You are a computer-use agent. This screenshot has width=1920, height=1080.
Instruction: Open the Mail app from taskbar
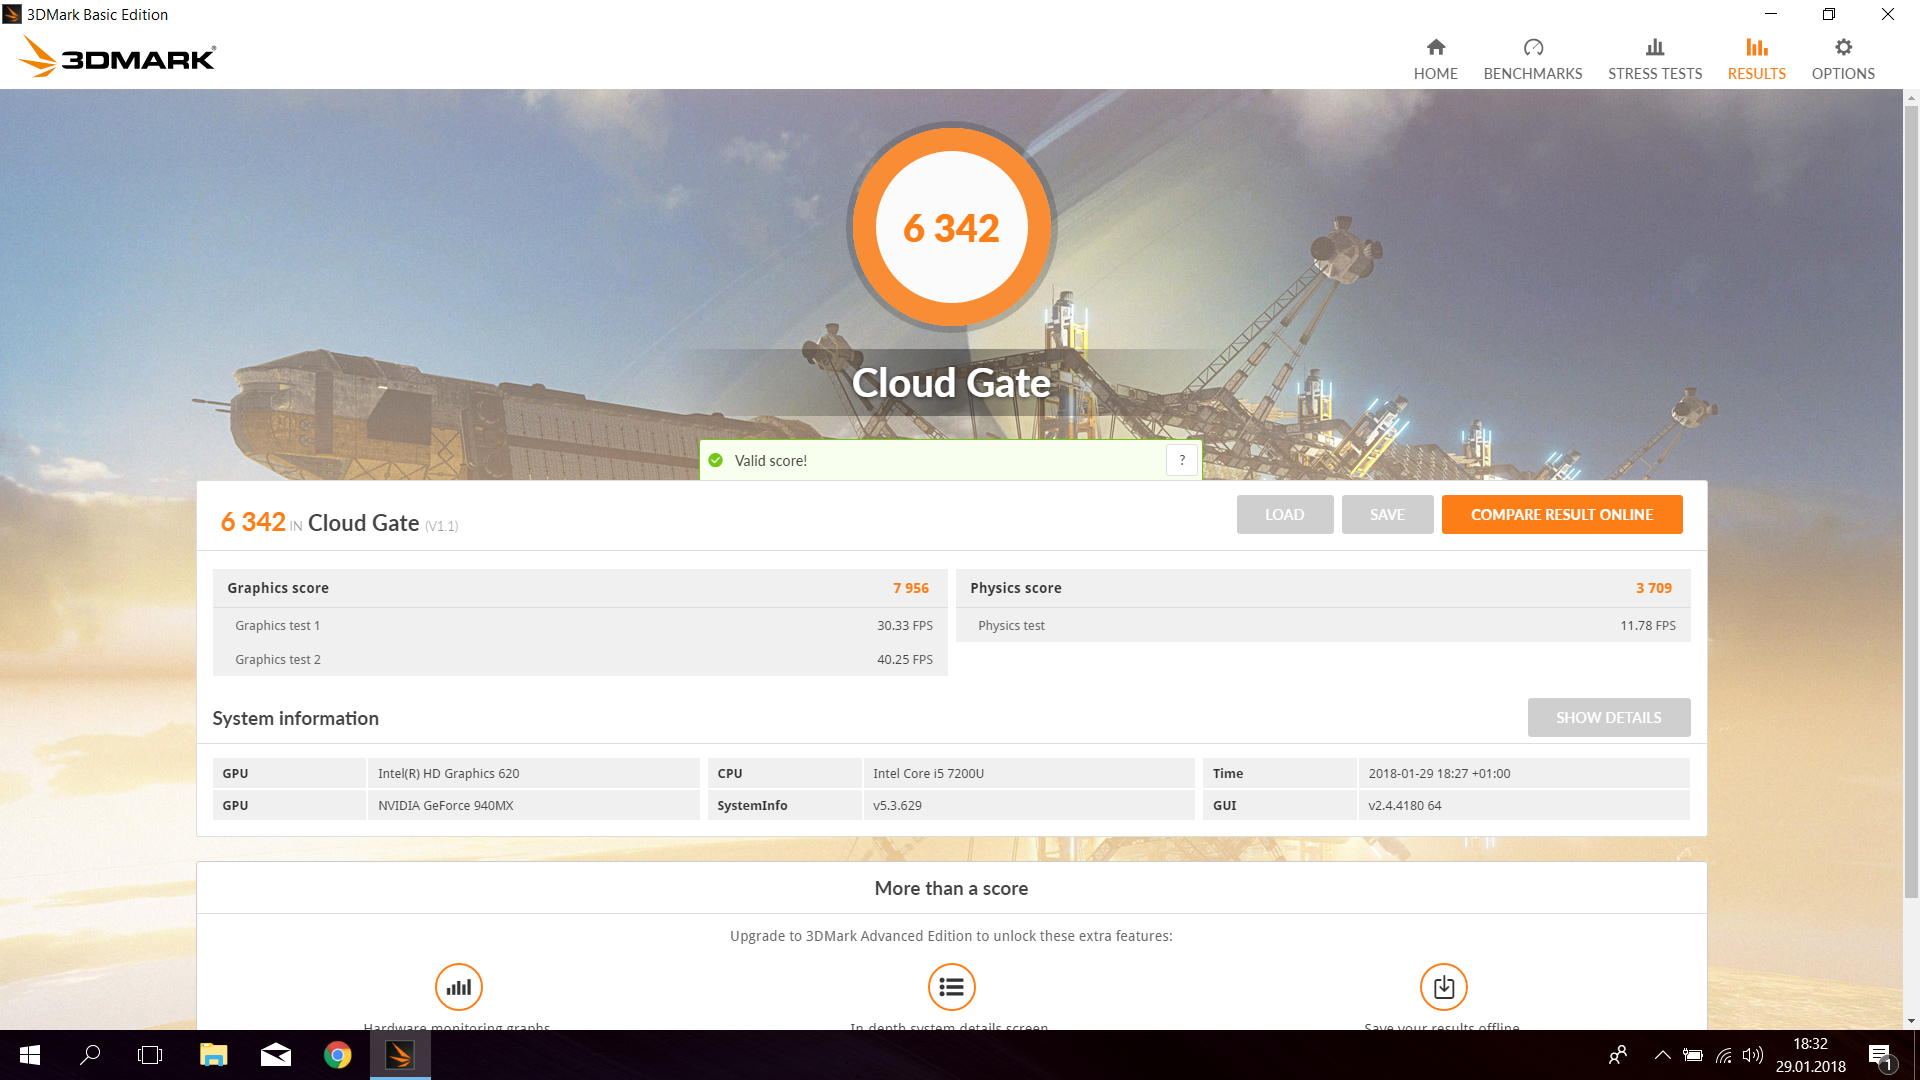[x=275, y=1055]
